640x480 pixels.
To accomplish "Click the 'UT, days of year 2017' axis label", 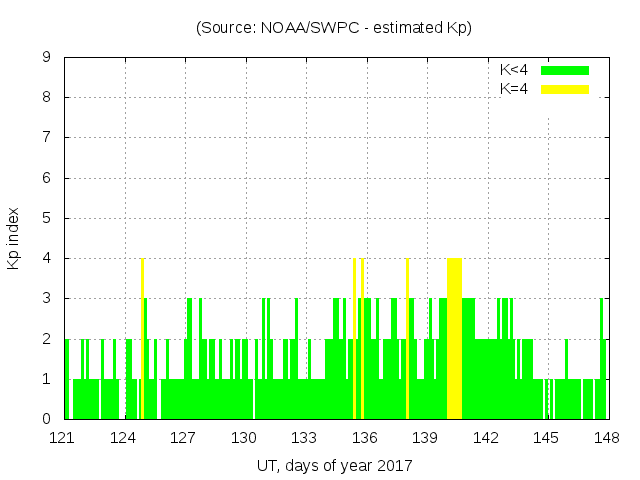I will tap(334, 466).
